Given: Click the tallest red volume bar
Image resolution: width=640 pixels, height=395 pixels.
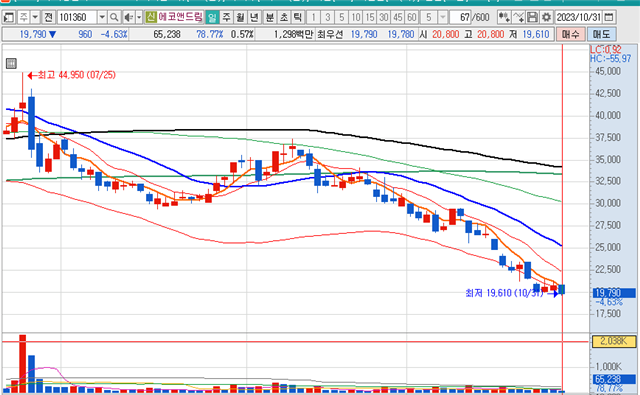Looking at the screenshot, I should click(x=22, y=364).
